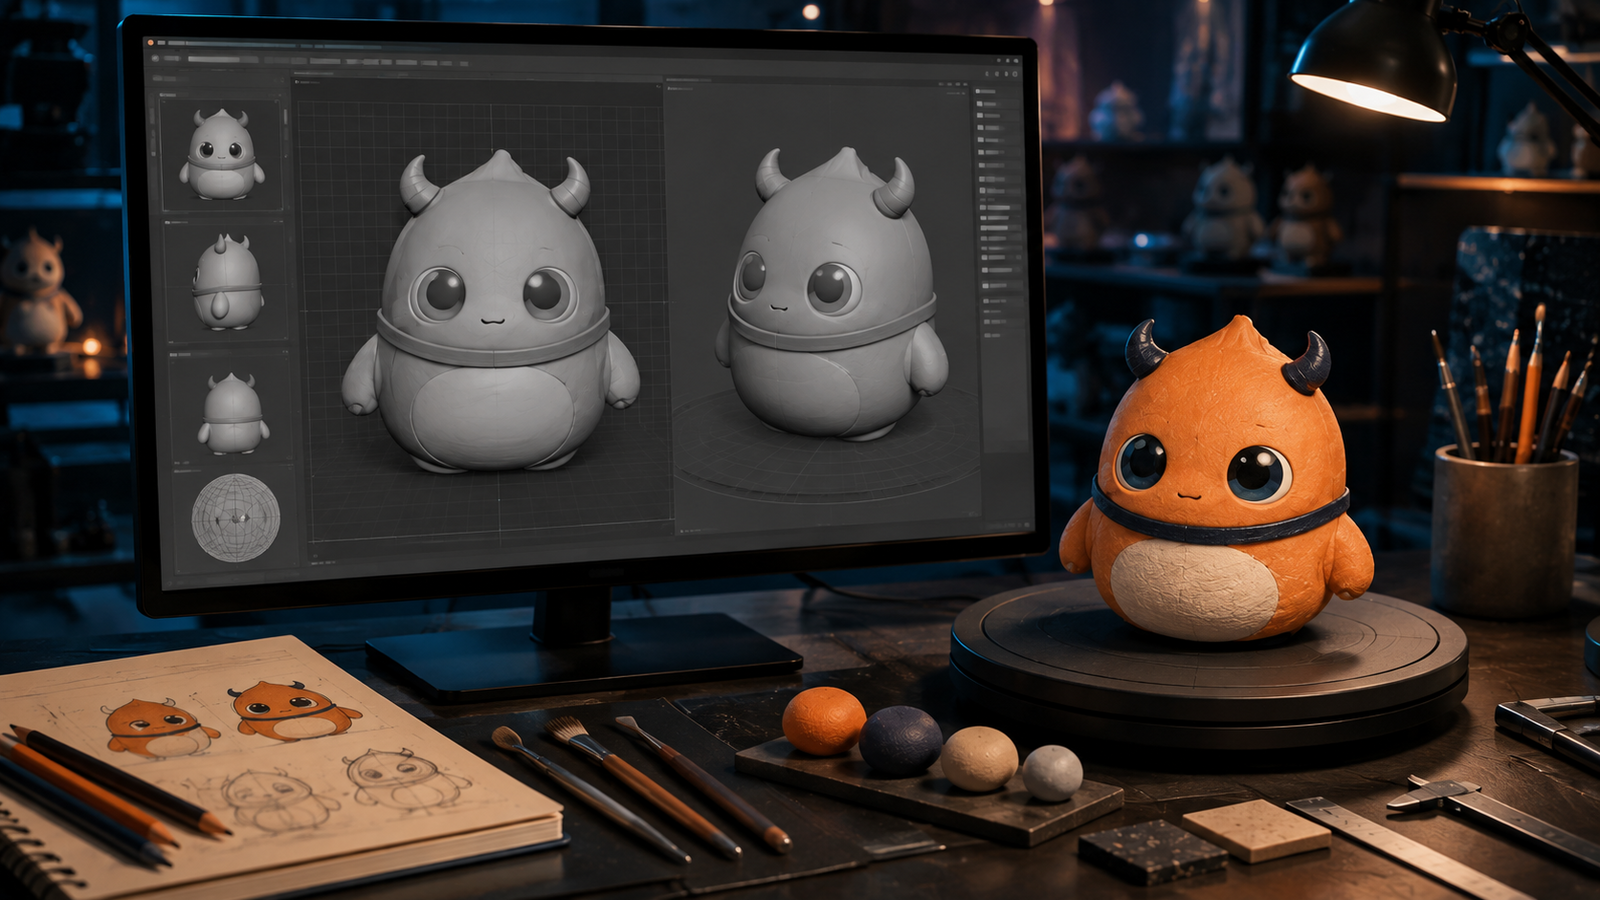Open the wireframe sphere preview in the left panel
This screenshot has width=1600, height=900.
[236, 517]
